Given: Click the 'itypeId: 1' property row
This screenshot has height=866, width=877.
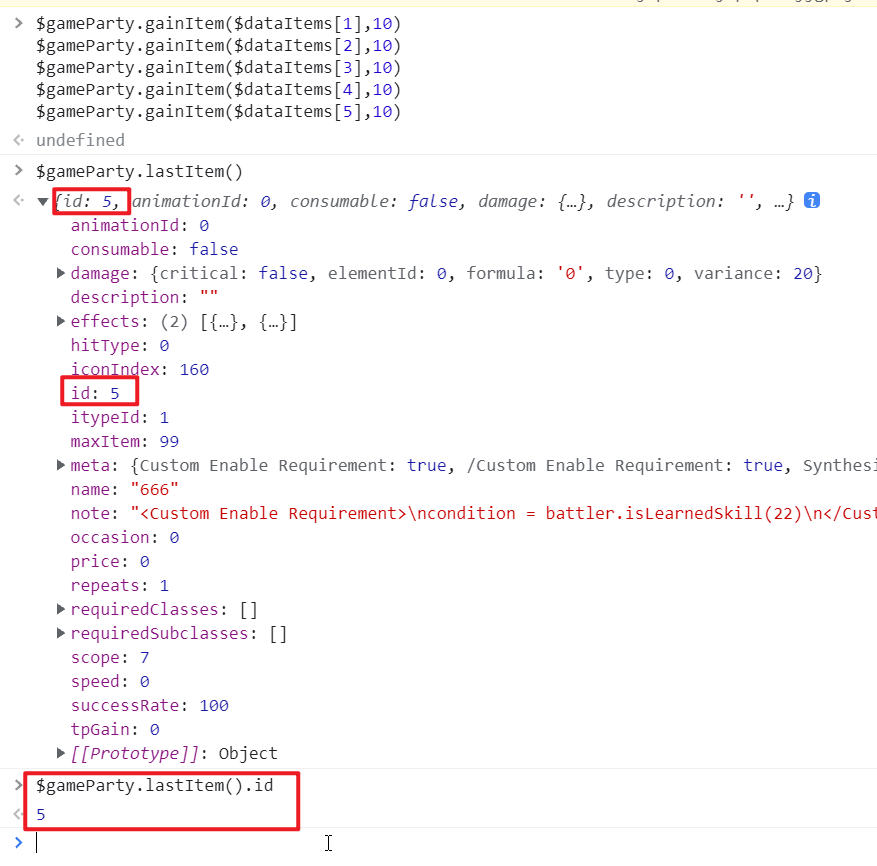Looking at the screenshot, I should click(x=120, y=417).
